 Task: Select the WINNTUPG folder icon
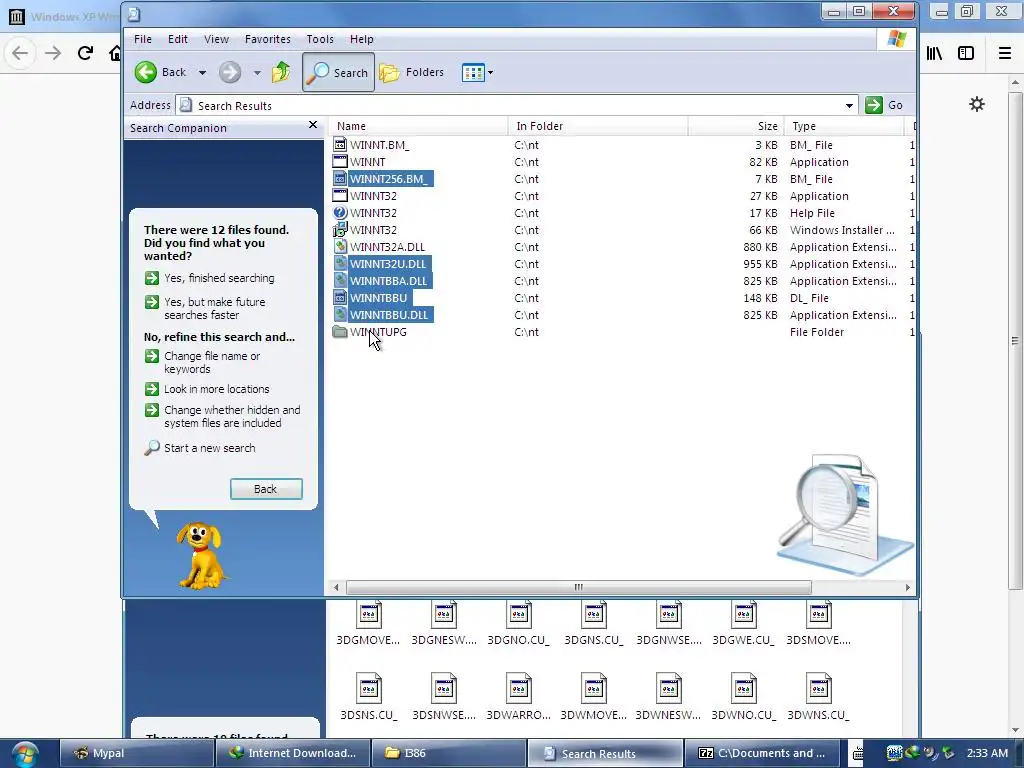click(340, 332)
